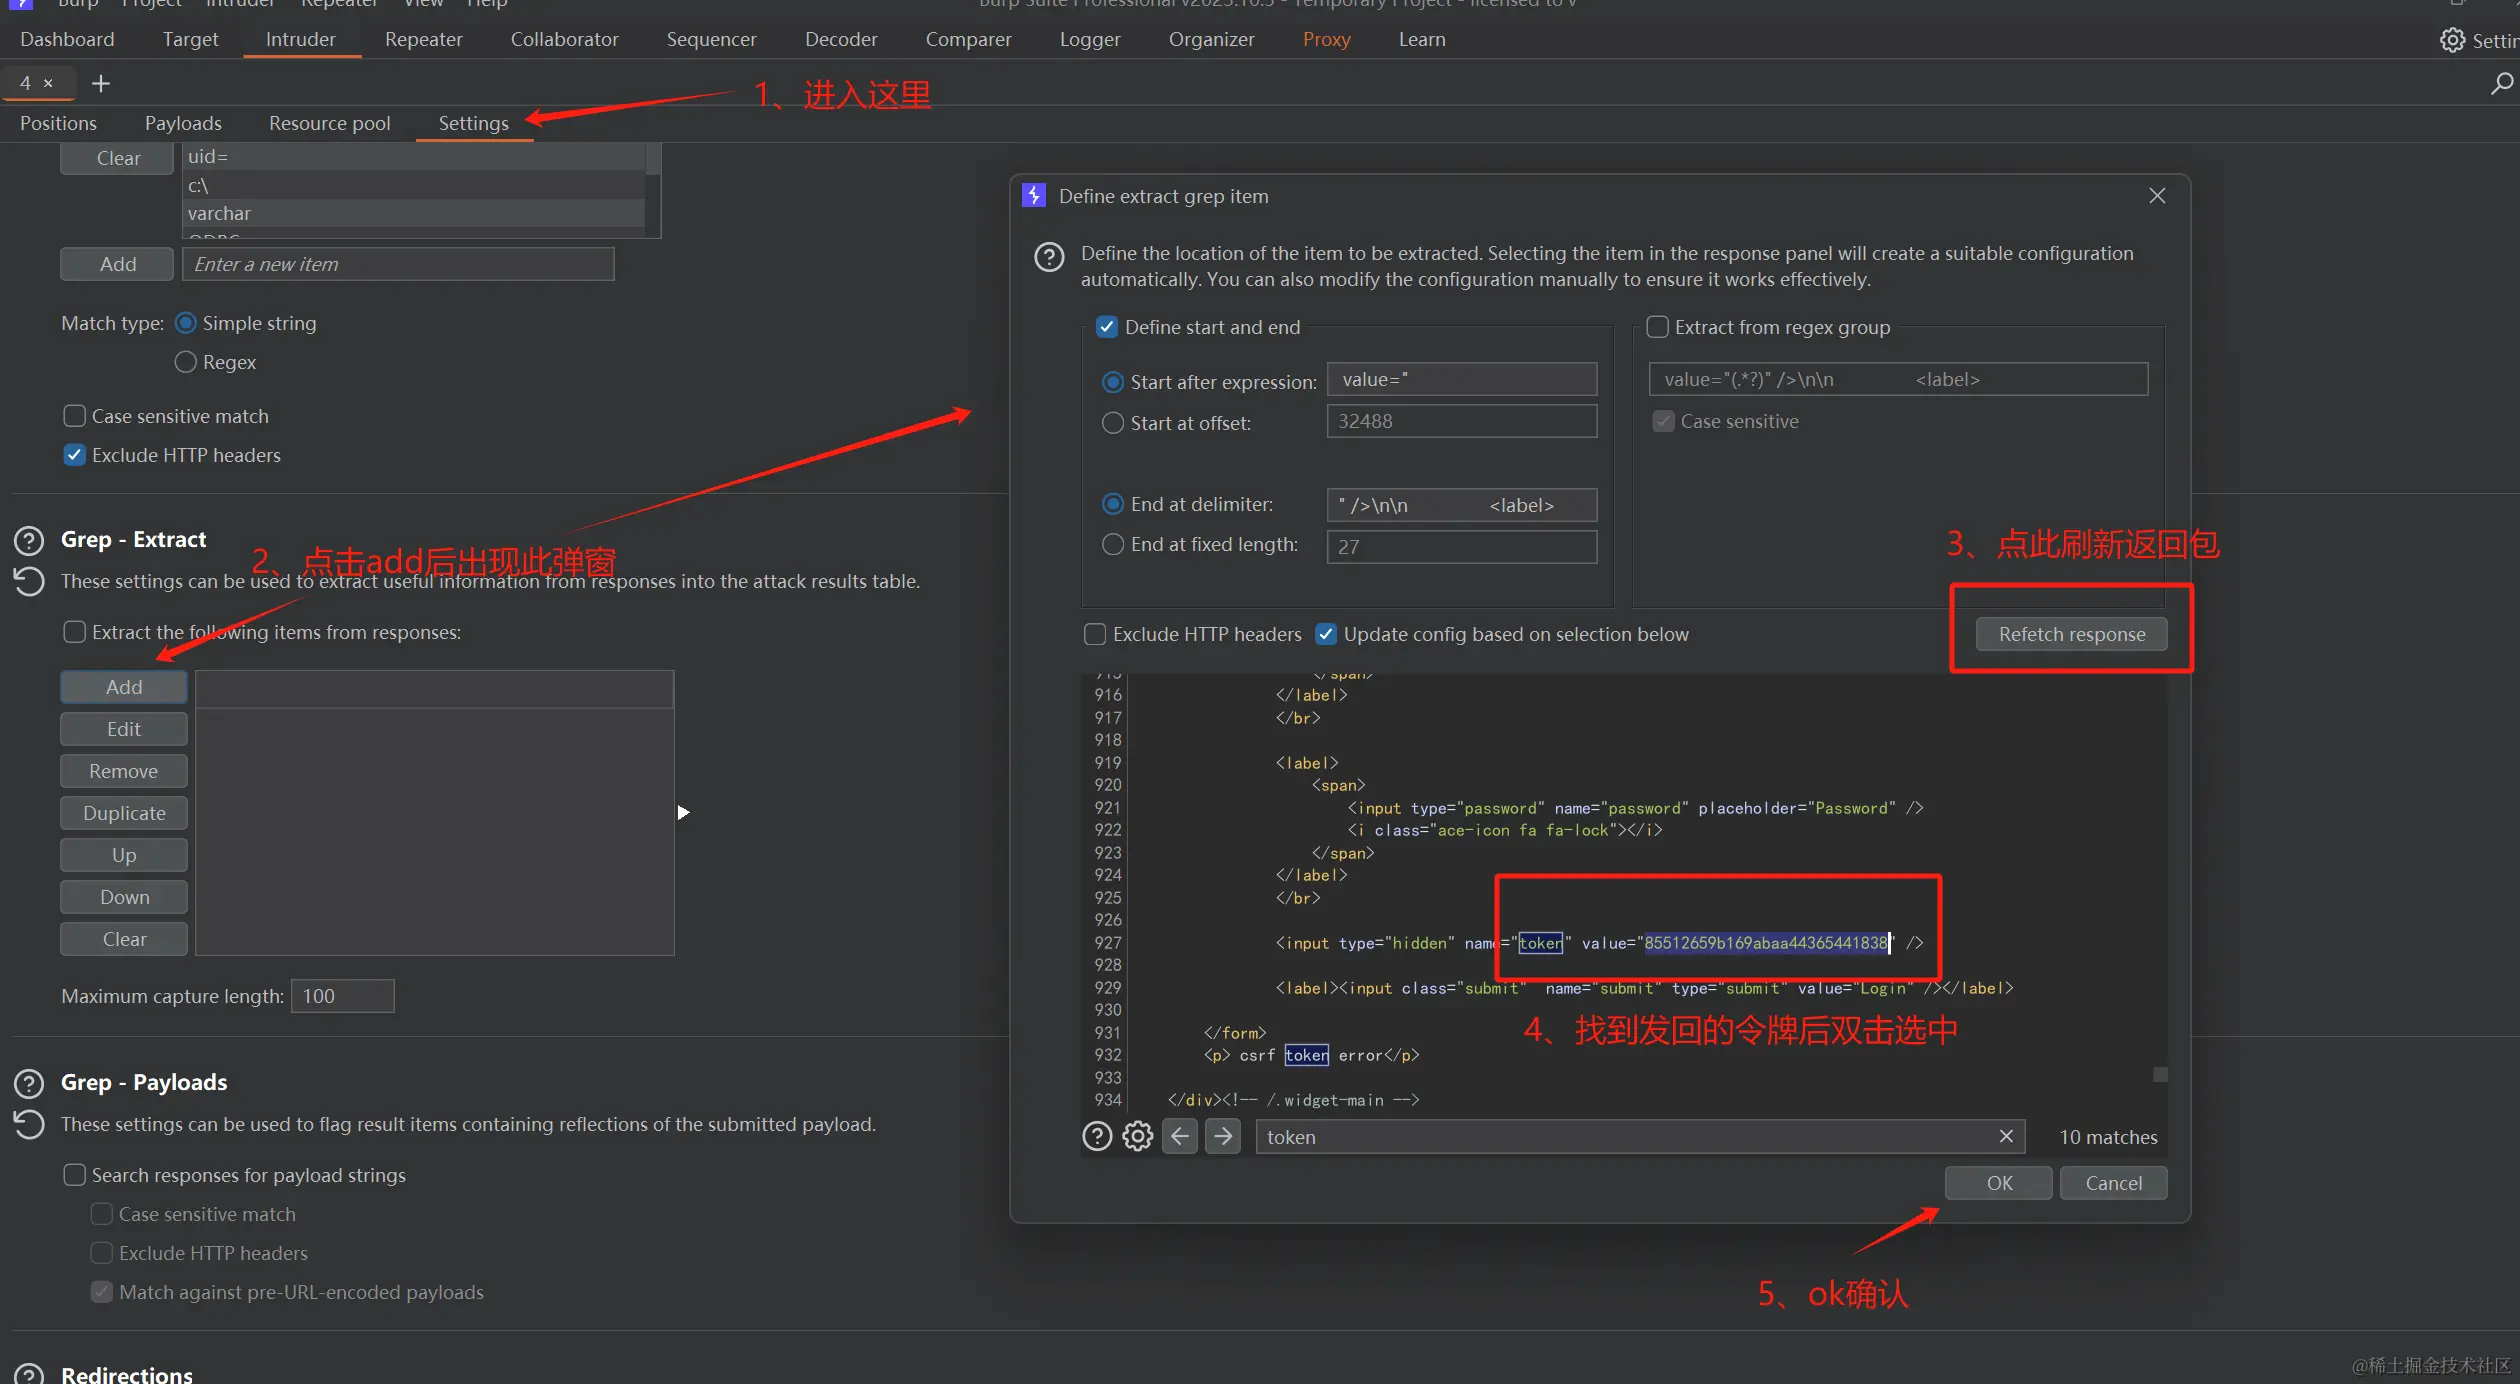Viewport: 2520px width, 1384px height.
Task: Click the Move Down button
Action: click(x=124, y=897)
